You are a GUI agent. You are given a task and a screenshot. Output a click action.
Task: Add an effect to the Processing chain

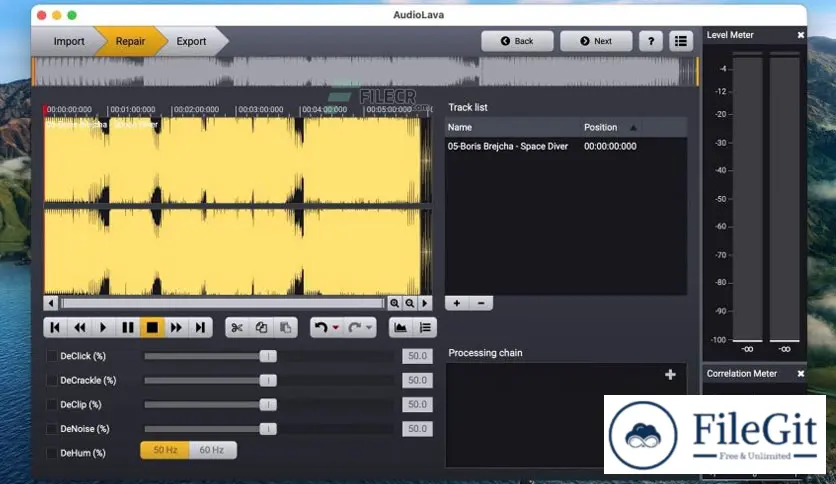click(x=670, y=375)
